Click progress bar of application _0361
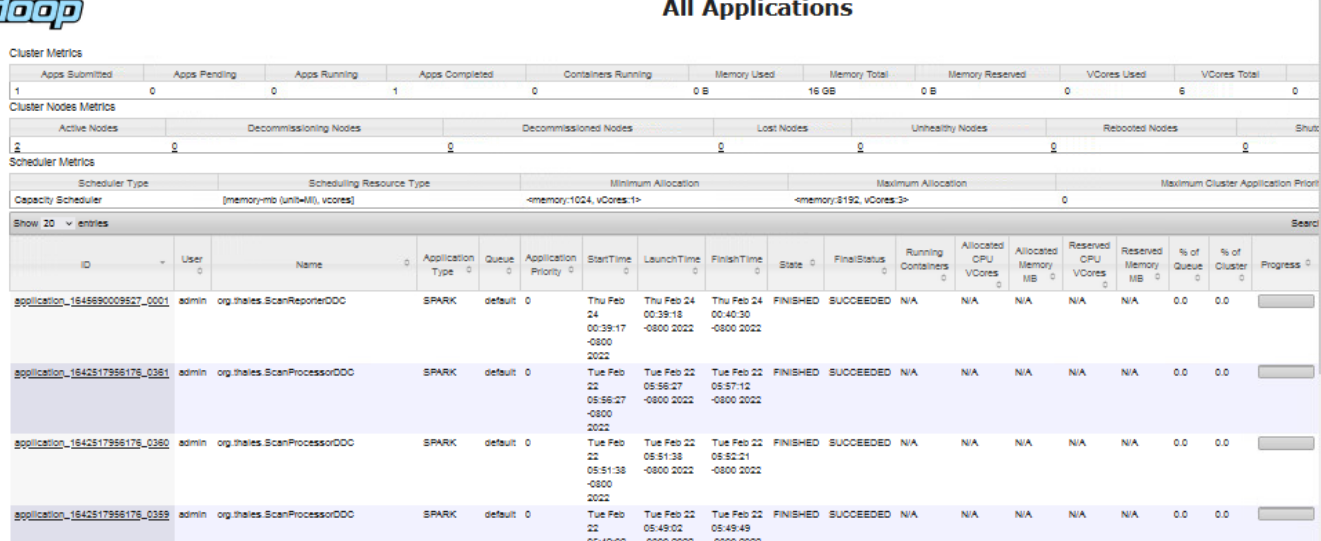1321x541 pixels. click(1285, 372)
